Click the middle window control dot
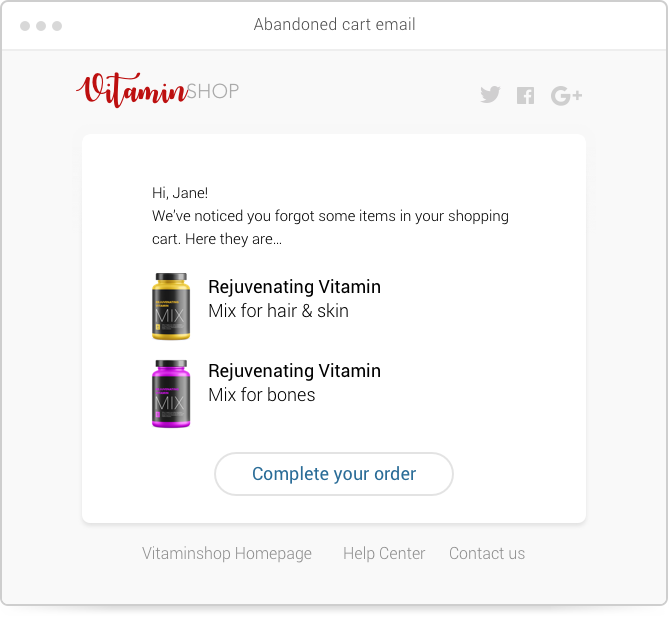Screen dimensions: 669x622 pos(41,26)
